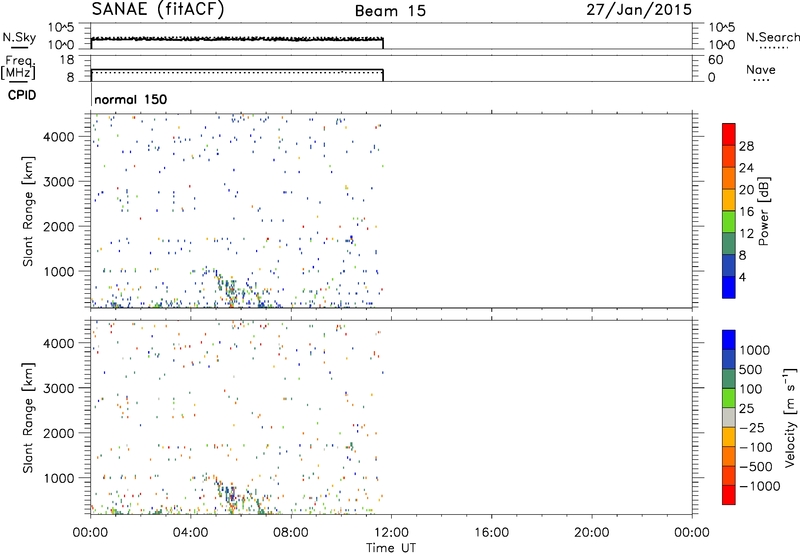Click the 12:00 time tick label
Image resolution: width=800 pixels, height=554 pixels.
pos(391,533)
